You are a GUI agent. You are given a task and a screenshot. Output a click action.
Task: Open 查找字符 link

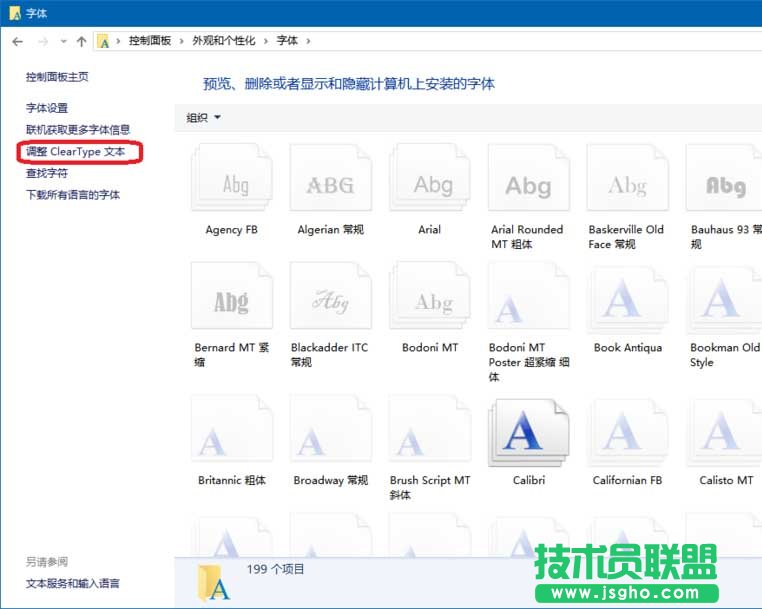[47, 173]
